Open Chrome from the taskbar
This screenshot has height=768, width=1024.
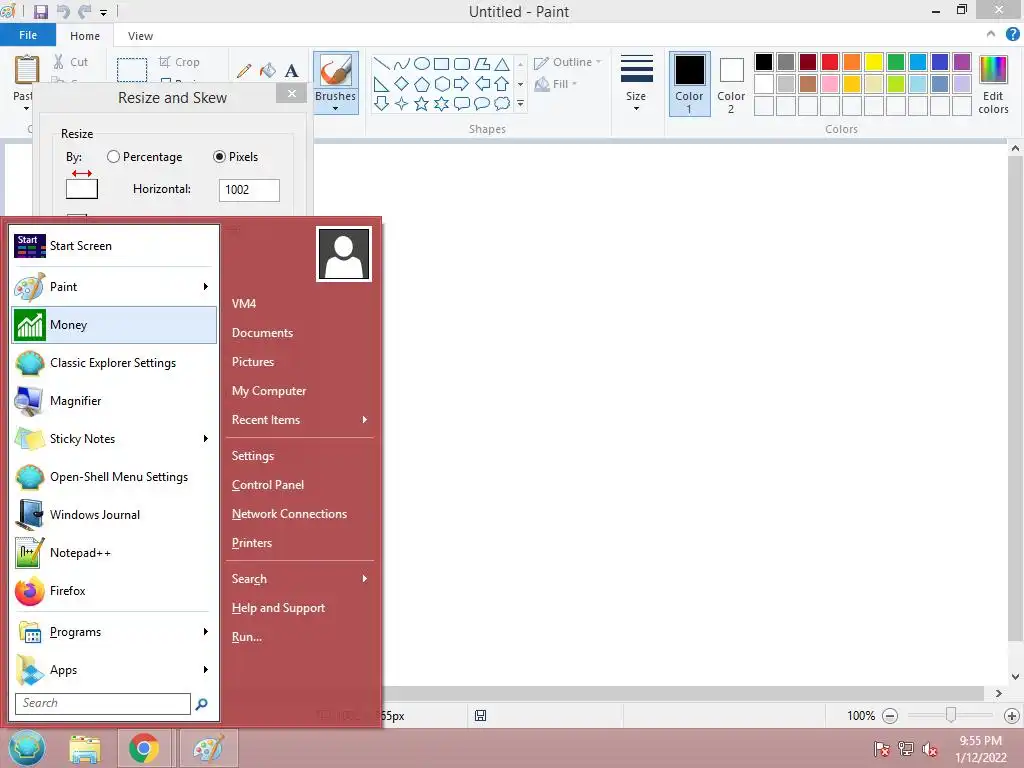point(144,748)
